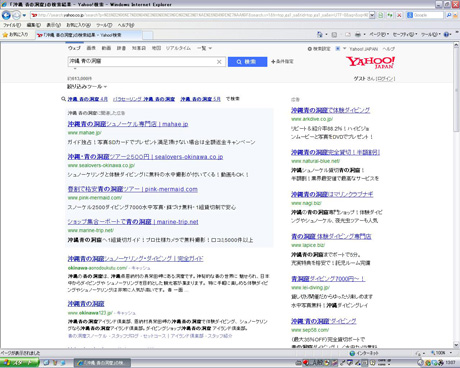
Task: Click the red Stop loading icon
Action: click(x=399, y=15)
